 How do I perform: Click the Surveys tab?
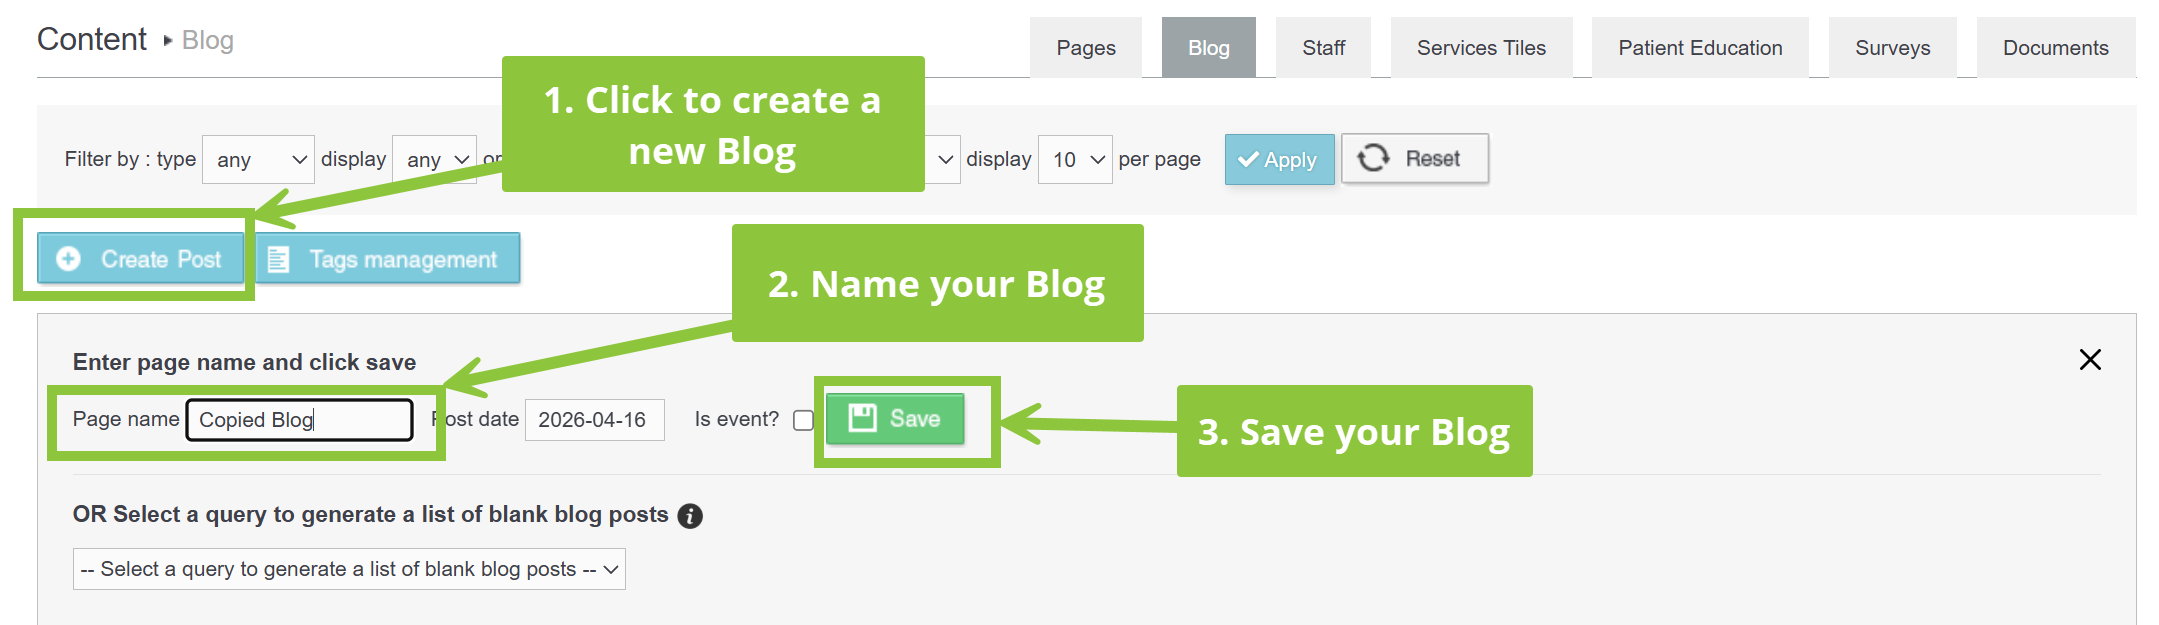pos(1892,48)
